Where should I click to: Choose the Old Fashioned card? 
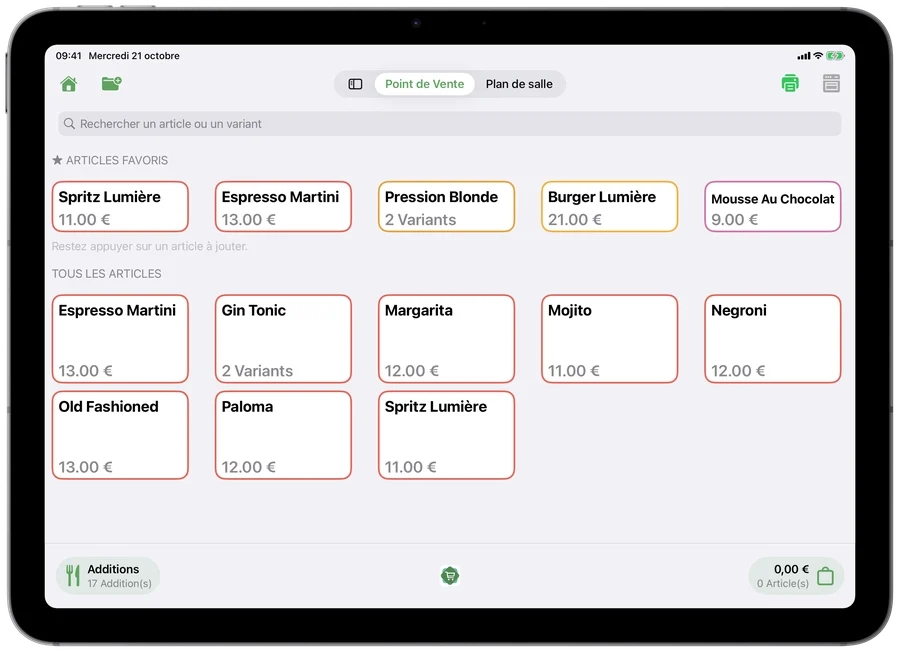pos(120,435)
